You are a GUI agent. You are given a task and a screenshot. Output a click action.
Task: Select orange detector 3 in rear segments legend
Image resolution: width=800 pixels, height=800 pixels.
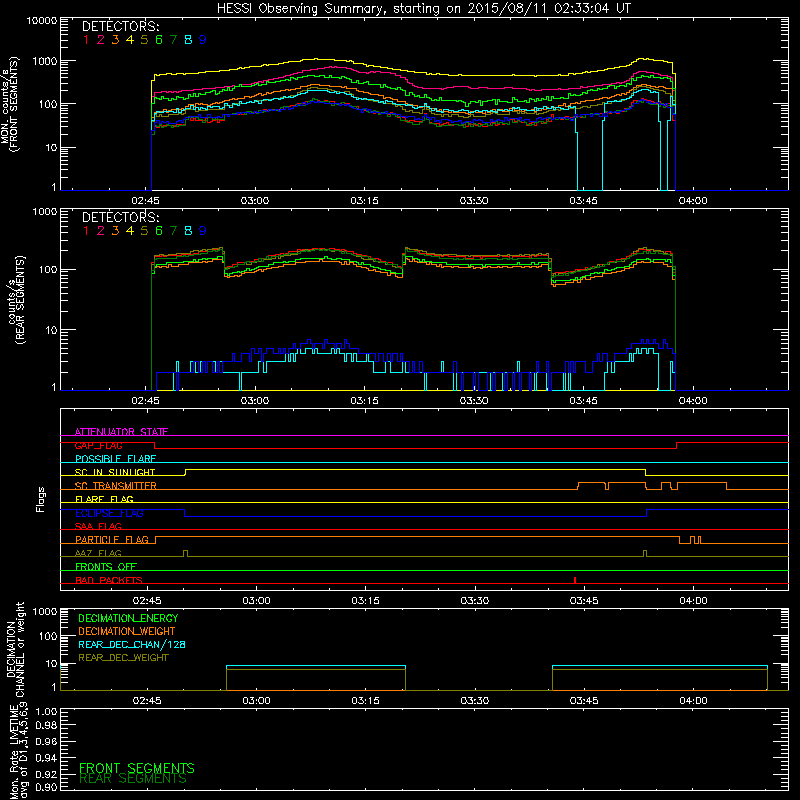(115, 231)
